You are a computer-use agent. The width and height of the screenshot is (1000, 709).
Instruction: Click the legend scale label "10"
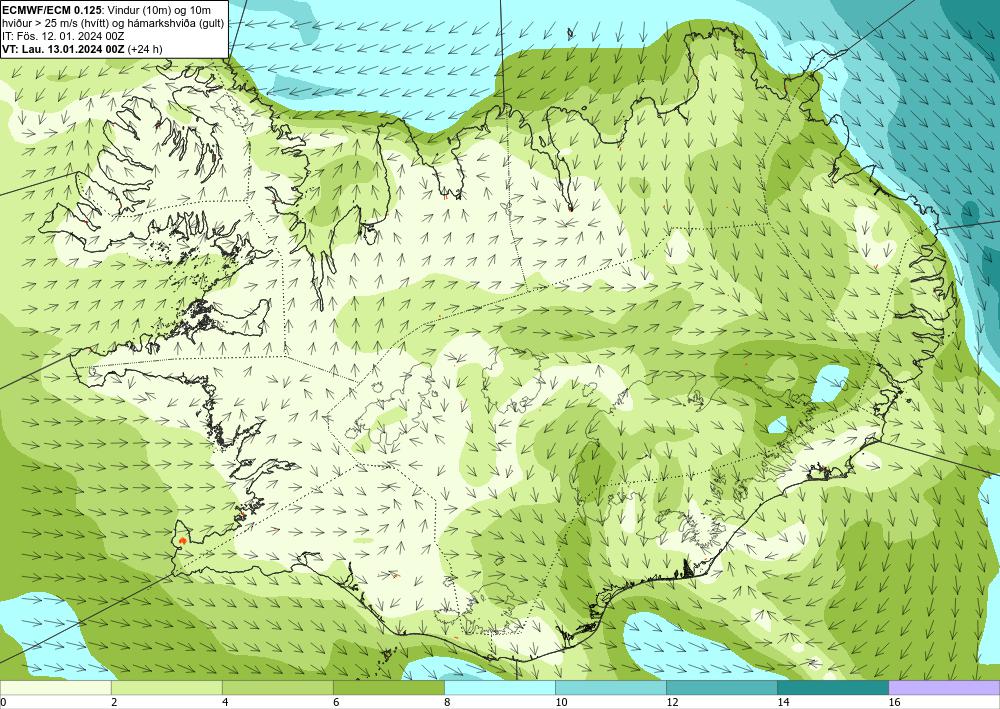(x=561, y=703)
